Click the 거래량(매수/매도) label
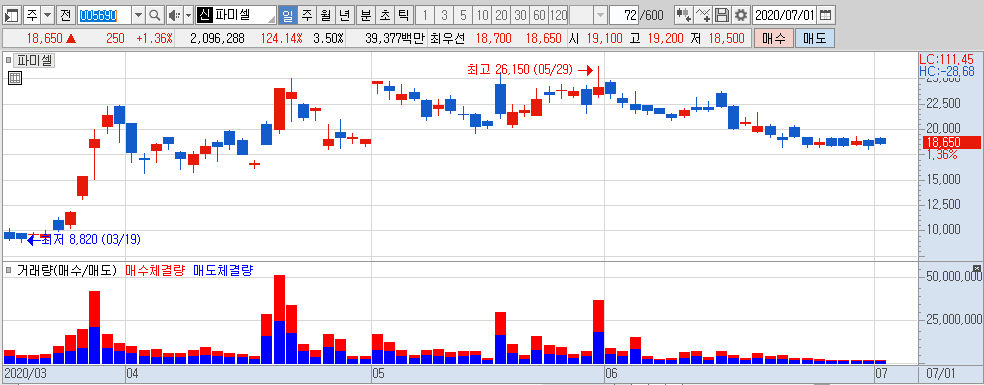 point(67,271)
